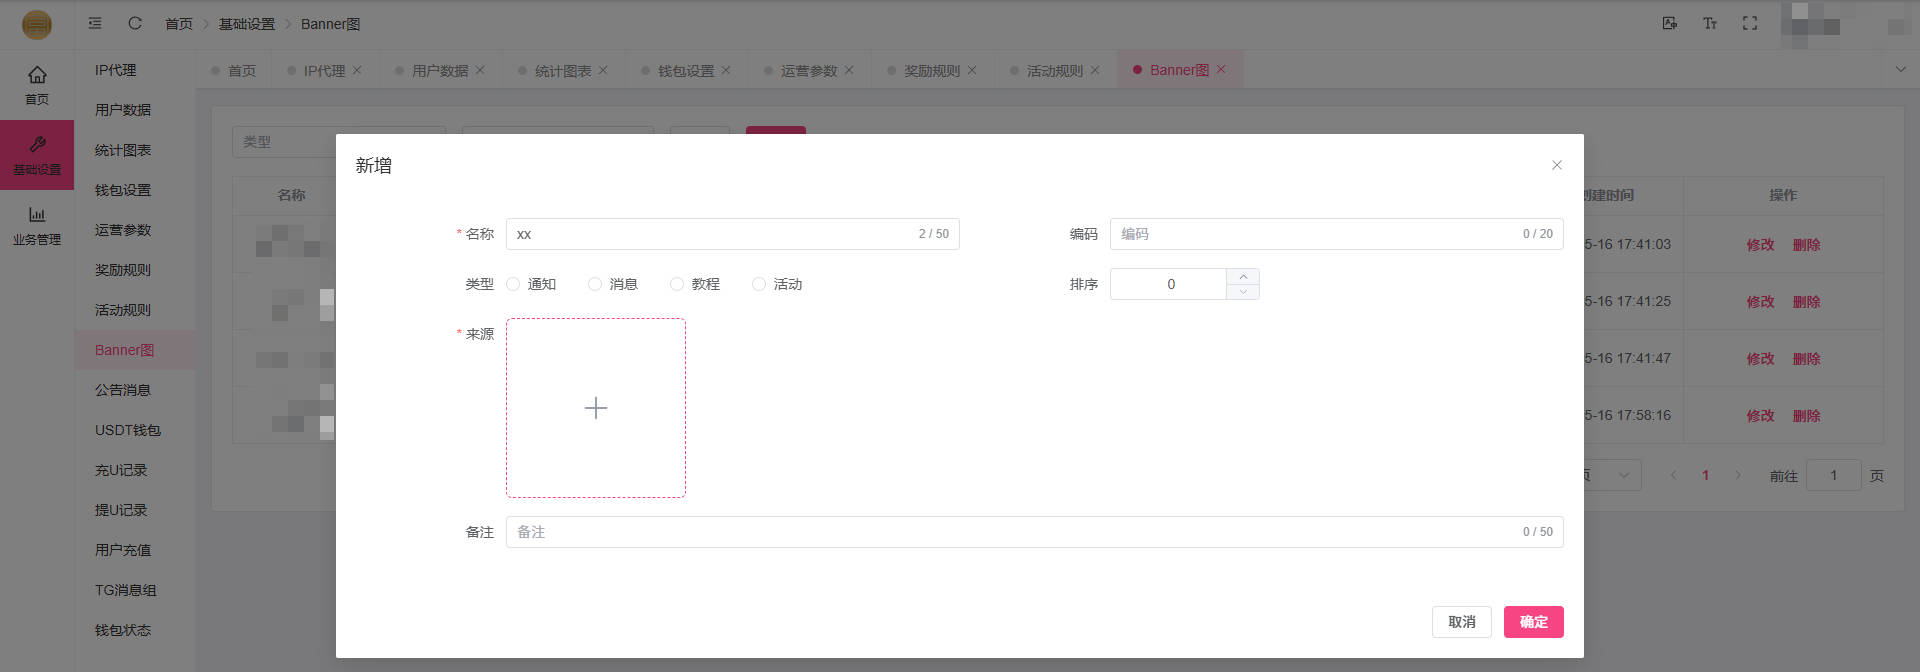Click the refresh icon in top bar
The width and height of the screenshot is (1920, 672).
[135, 23]
